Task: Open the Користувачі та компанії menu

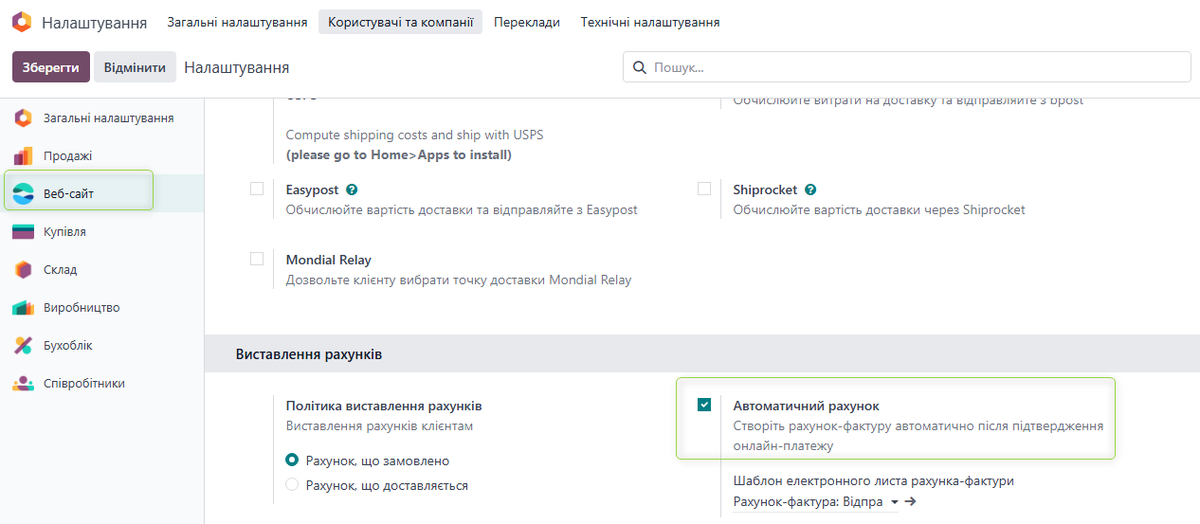Action: tap(400, 22)
